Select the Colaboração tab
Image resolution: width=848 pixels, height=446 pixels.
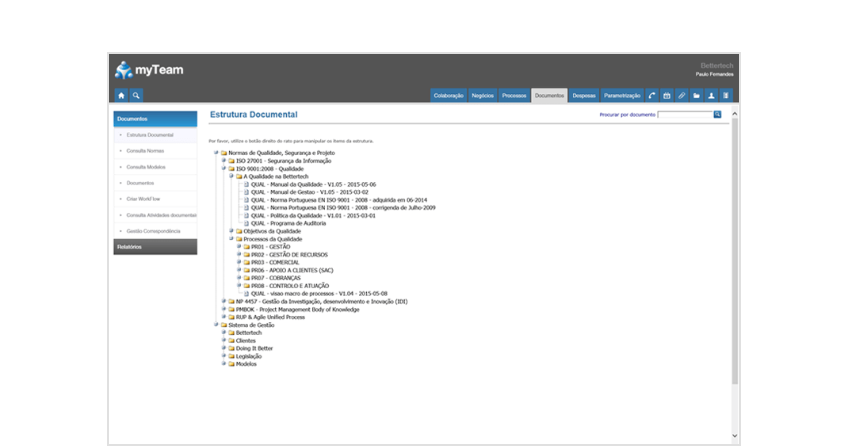pos(449,96)
